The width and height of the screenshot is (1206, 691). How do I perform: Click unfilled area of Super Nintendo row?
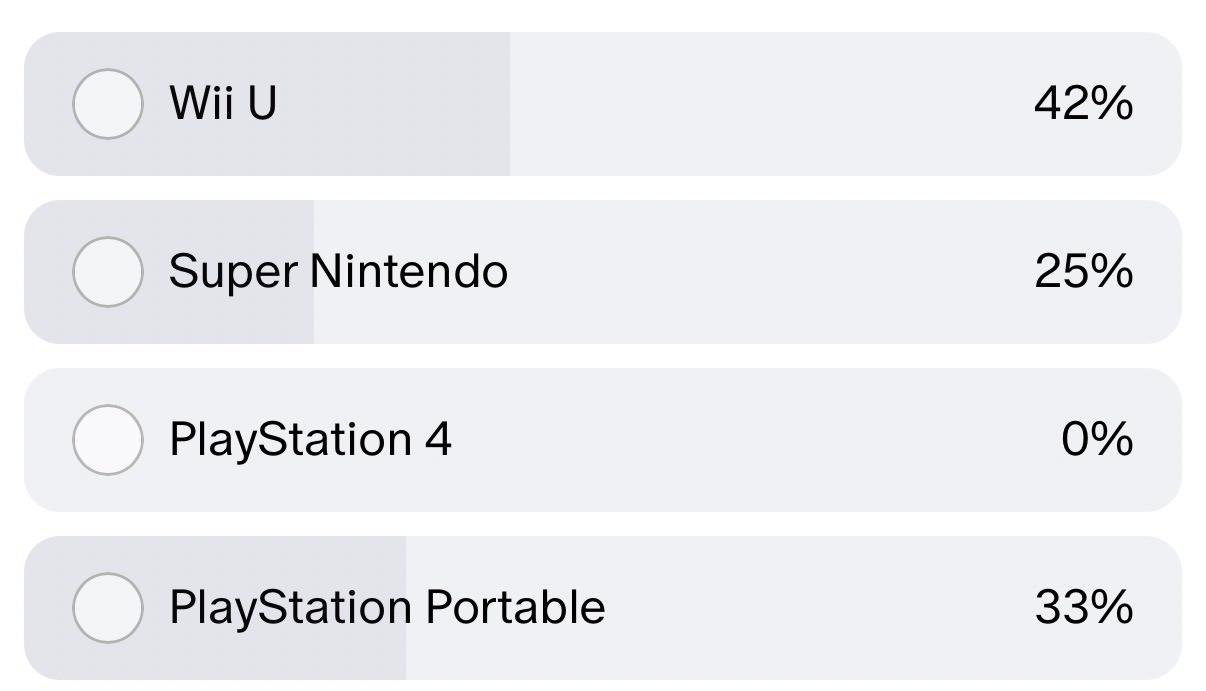point(770,272)
